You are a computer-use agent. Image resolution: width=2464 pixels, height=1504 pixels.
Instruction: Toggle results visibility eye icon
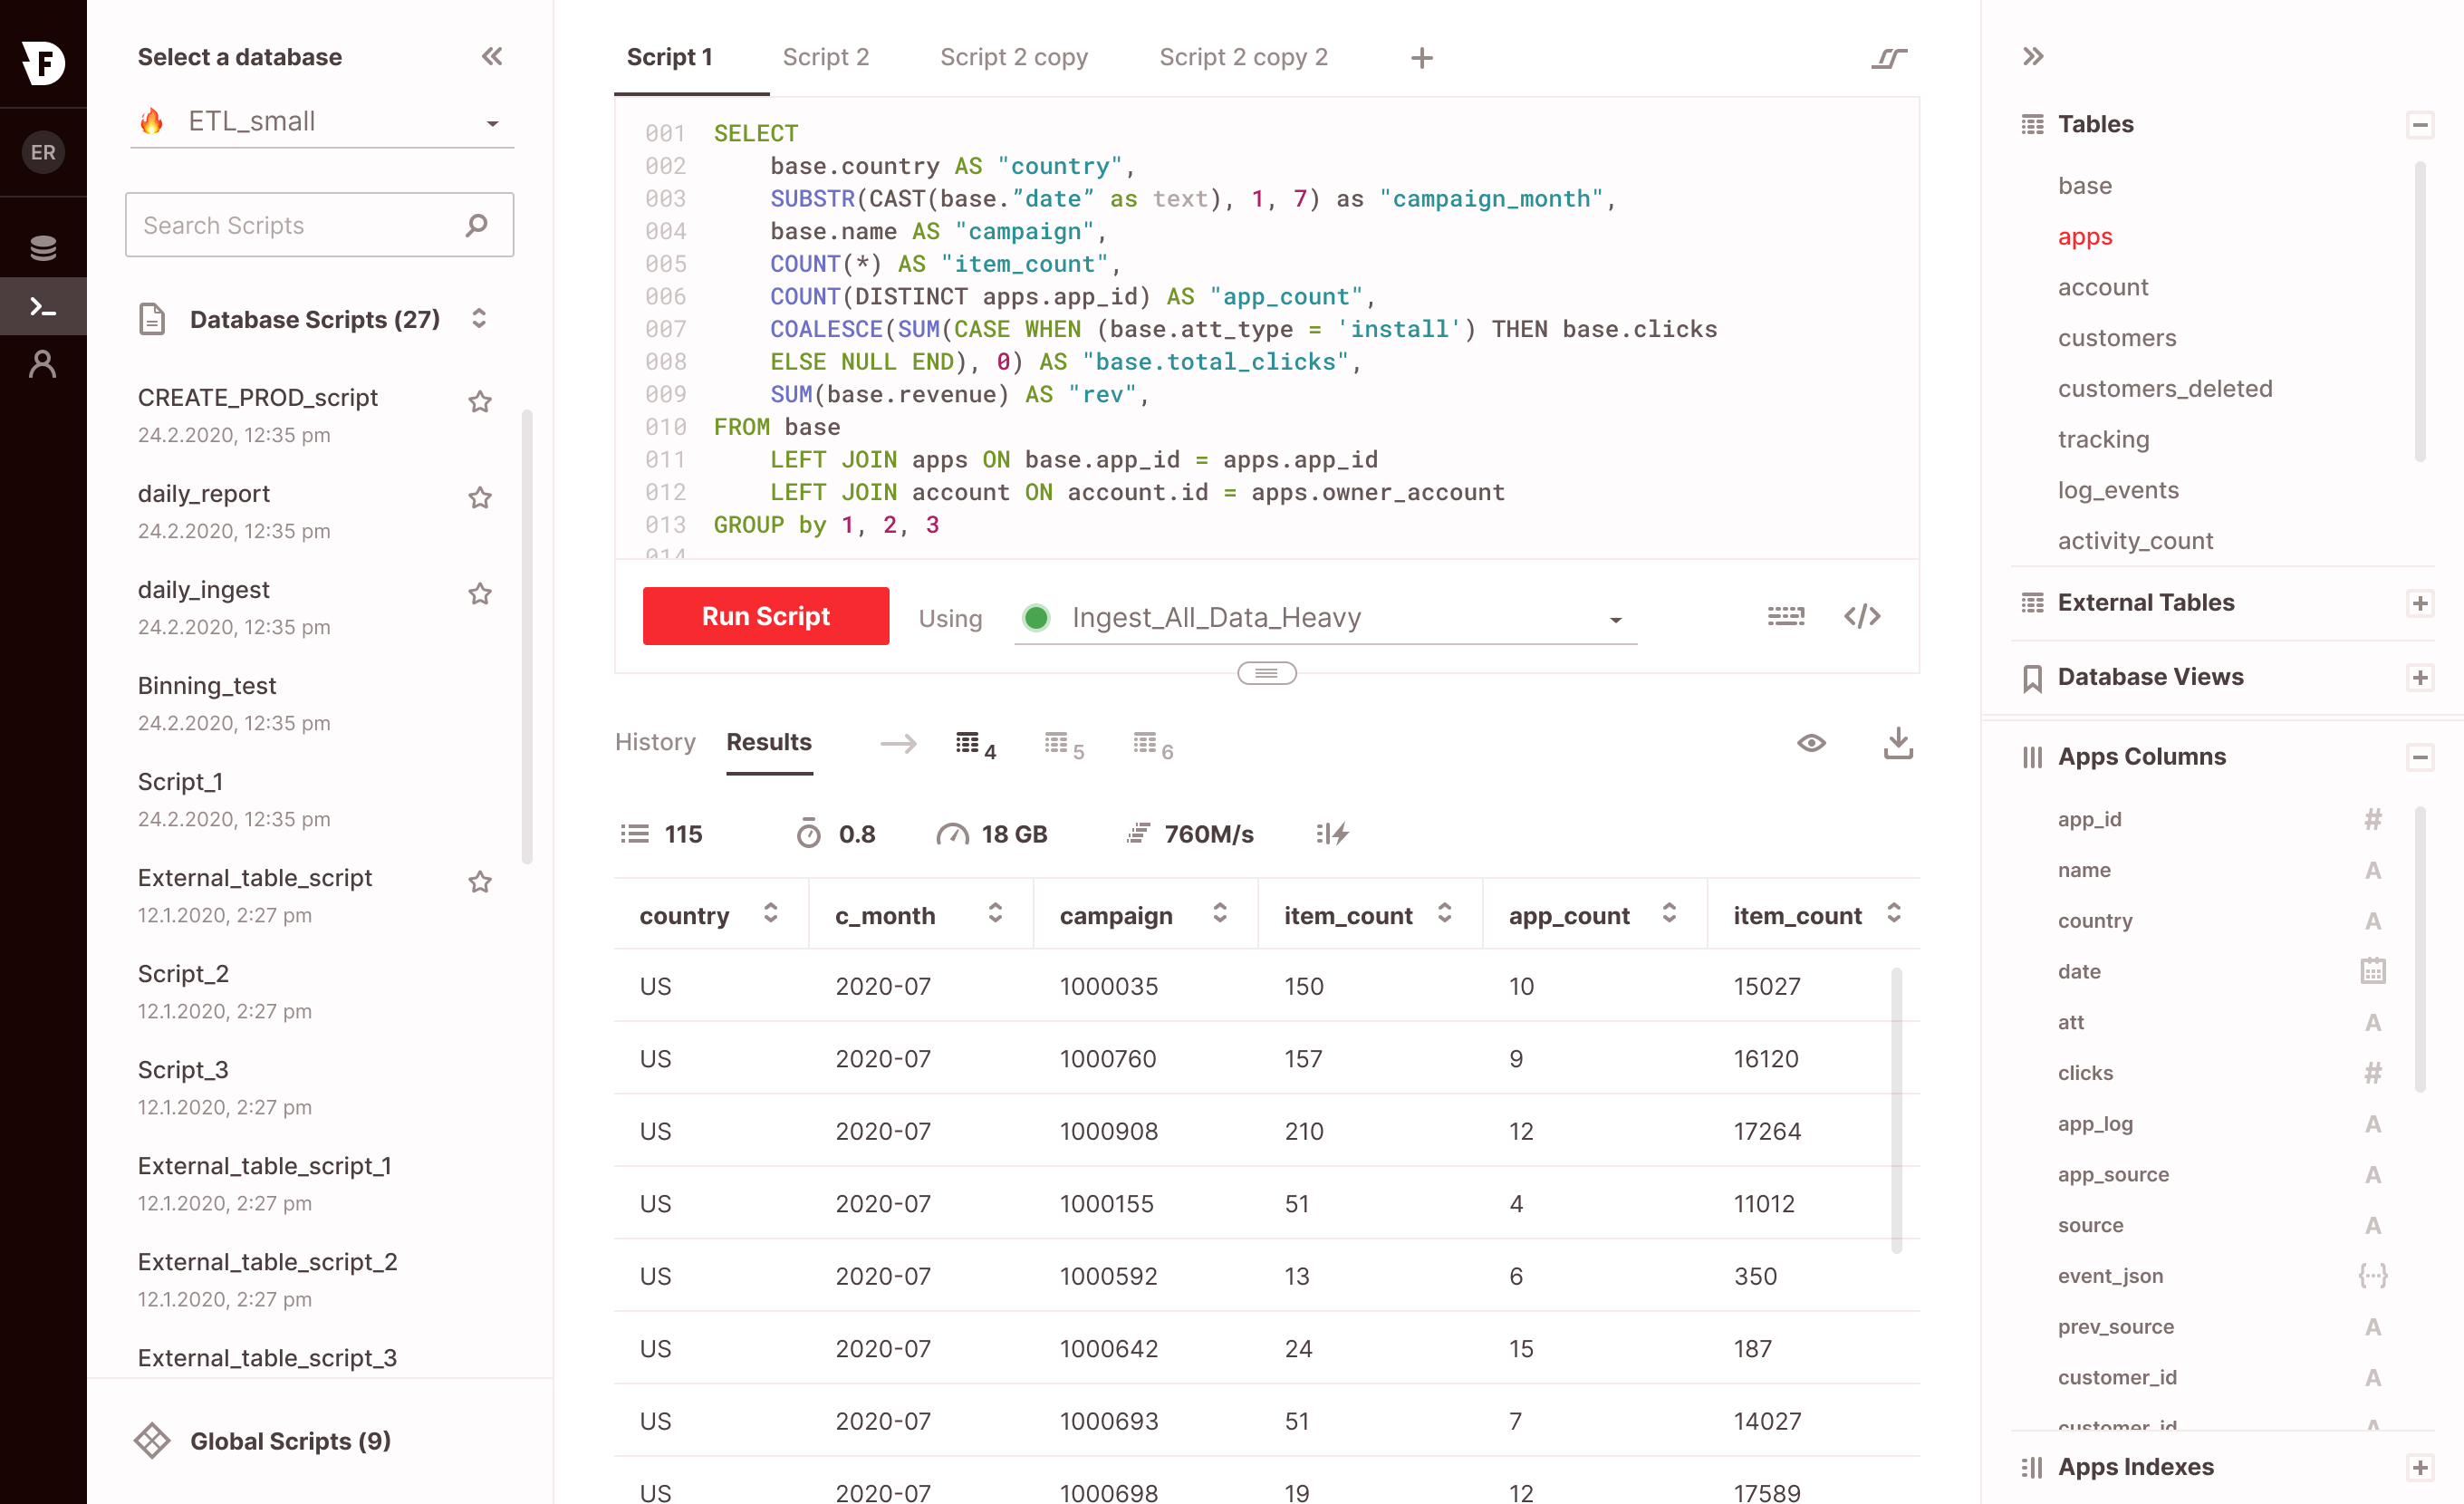(x=1811, y=743)
